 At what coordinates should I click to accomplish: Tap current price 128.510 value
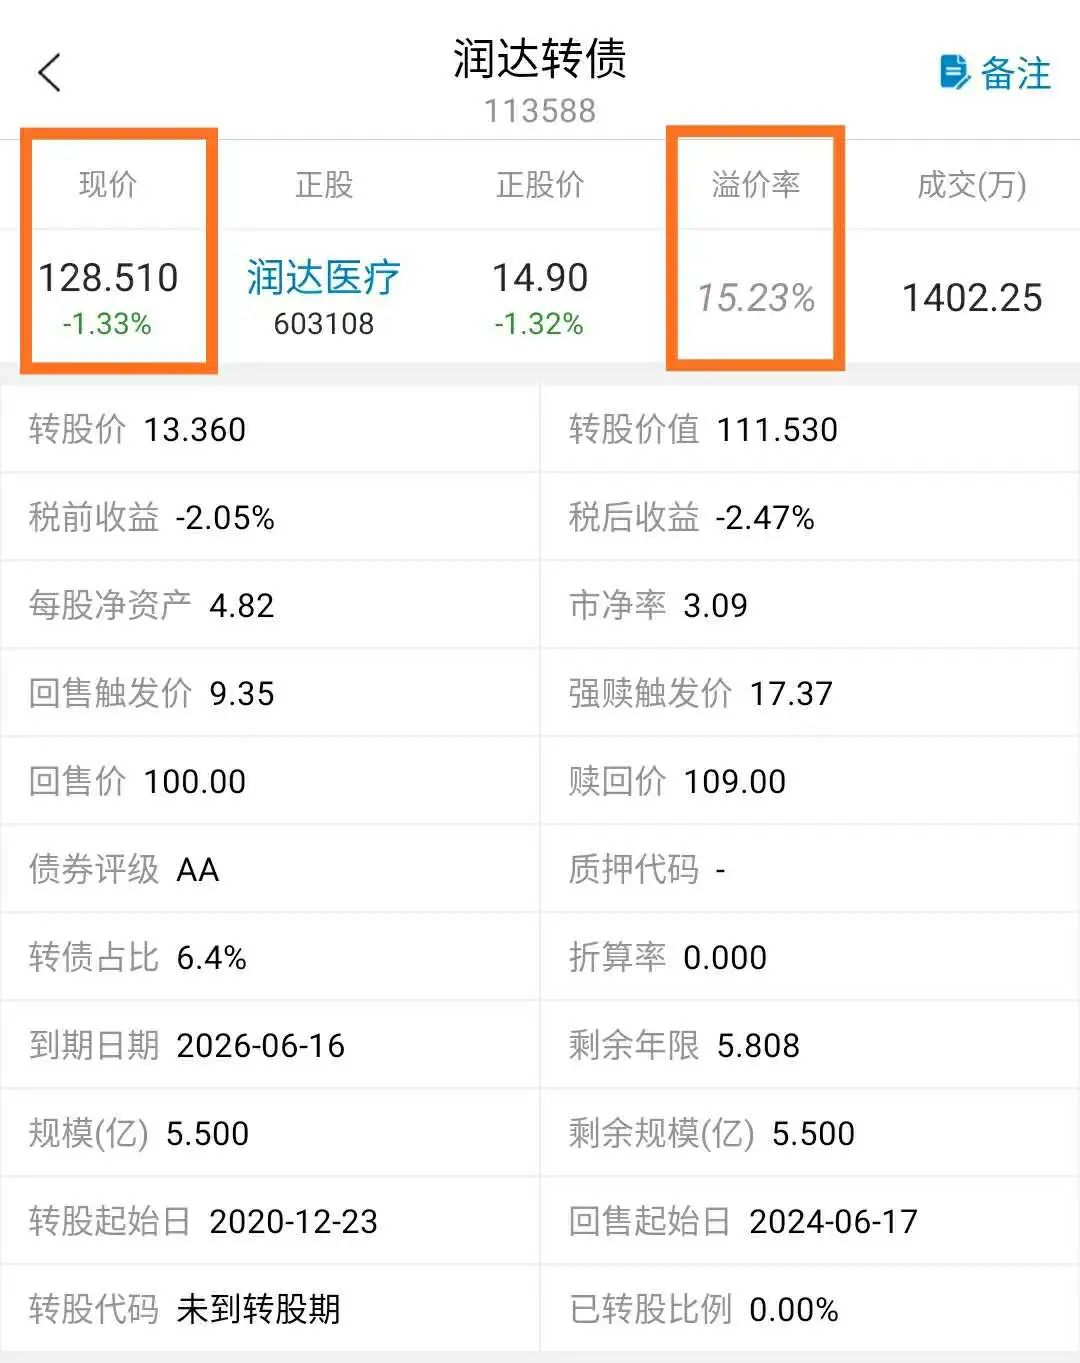pos(108,277)
